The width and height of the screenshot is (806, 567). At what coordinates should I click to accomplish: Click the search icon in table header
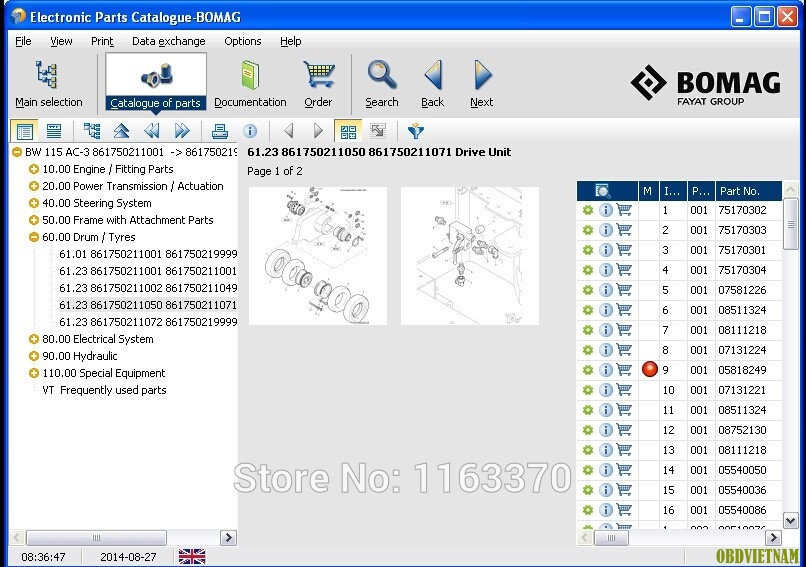(602, 191)
